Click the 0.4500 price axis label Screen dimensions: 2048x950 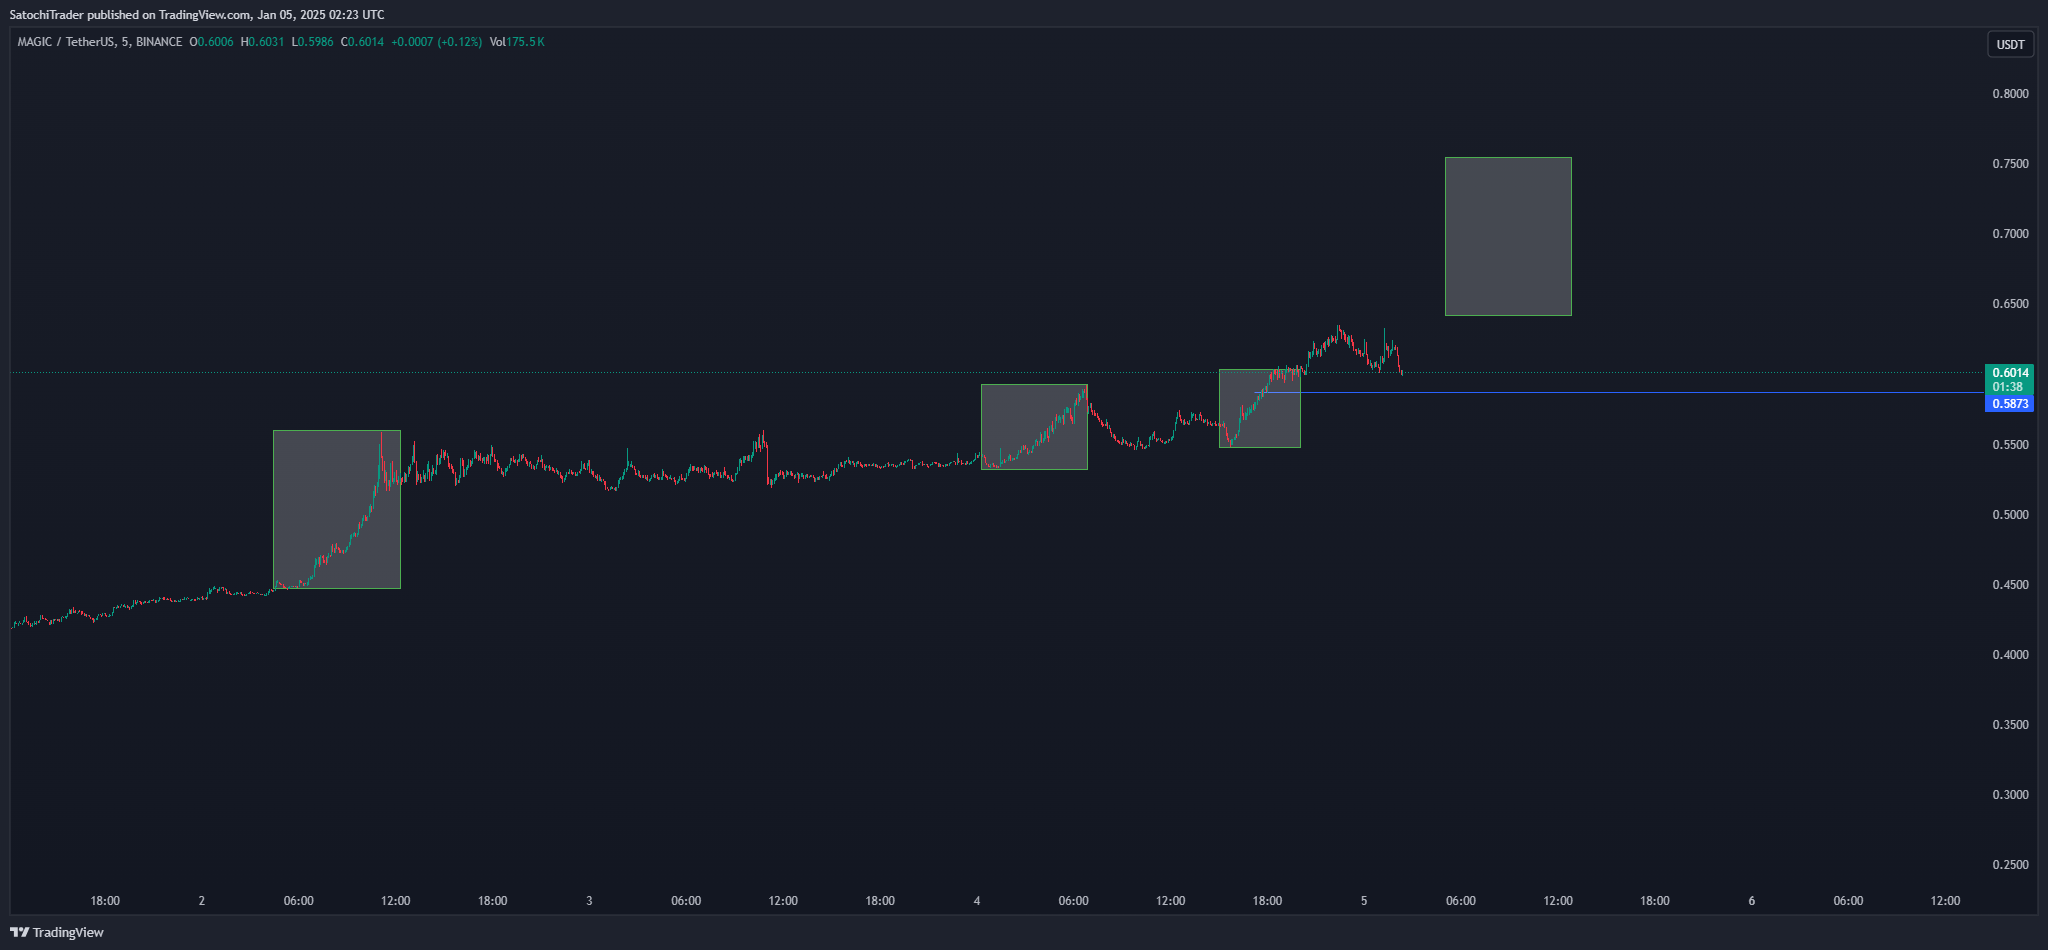[x=2010, y=585]
